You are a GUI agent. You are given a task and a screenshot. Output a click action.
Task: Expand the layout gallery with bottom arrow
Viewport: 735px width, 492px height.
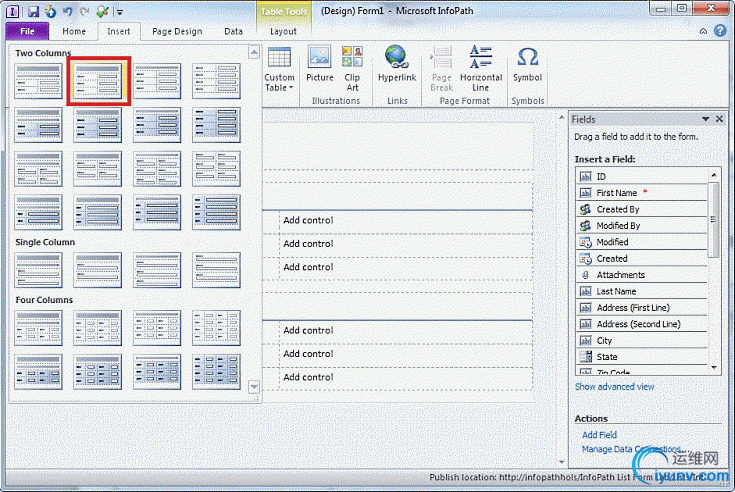254,386
